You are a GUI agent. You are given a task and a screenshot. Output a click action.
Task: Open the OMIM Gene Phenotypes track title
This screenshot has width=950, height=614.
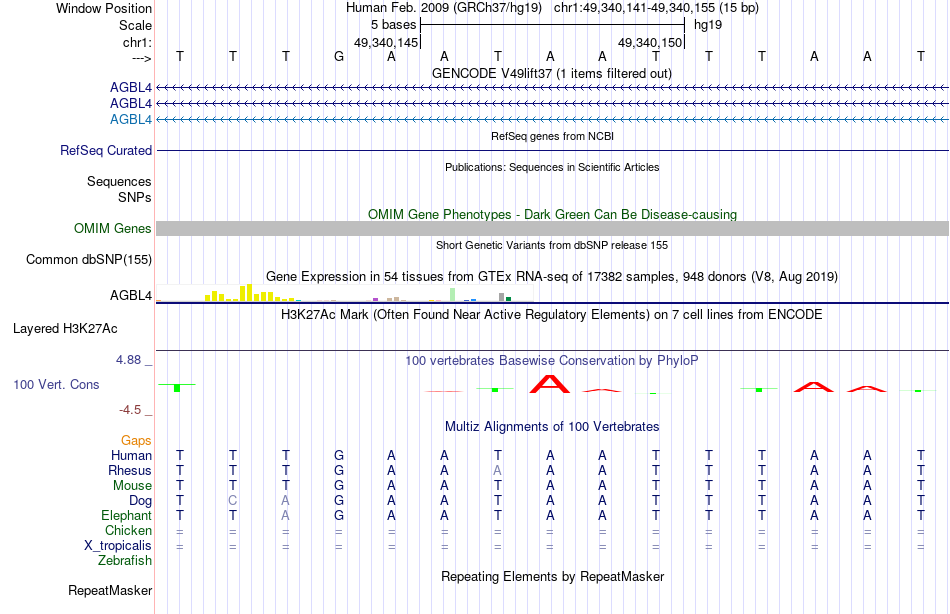tap(552, 215)
